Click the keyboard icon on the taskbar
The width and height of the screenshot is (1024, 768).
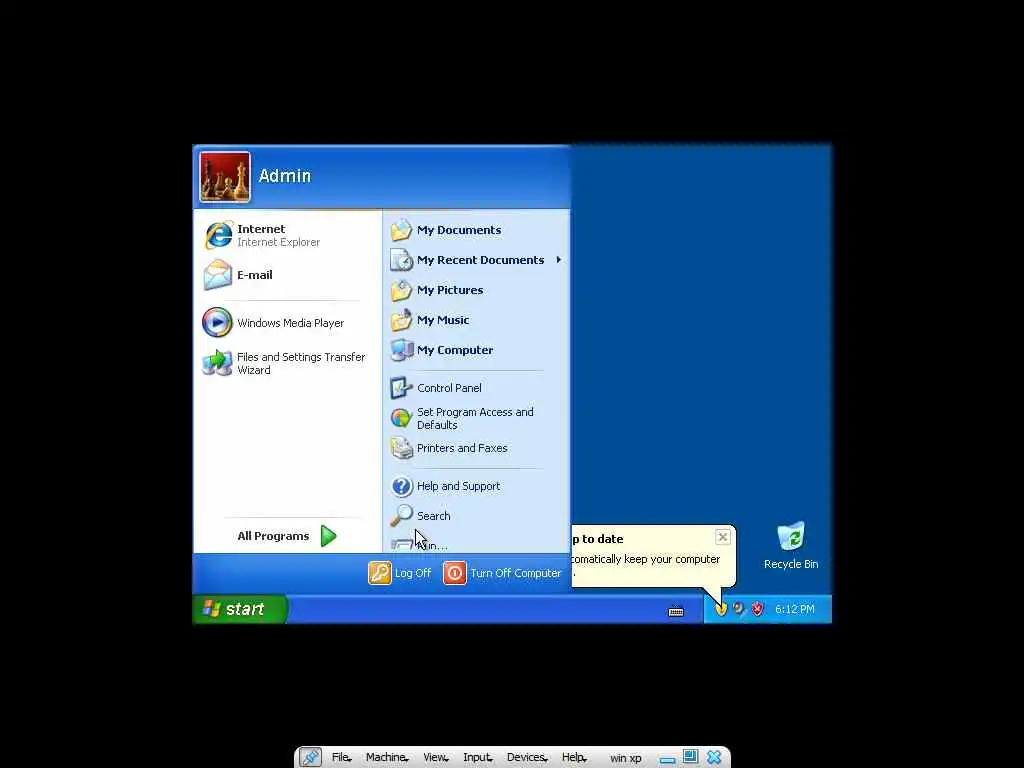676,611
